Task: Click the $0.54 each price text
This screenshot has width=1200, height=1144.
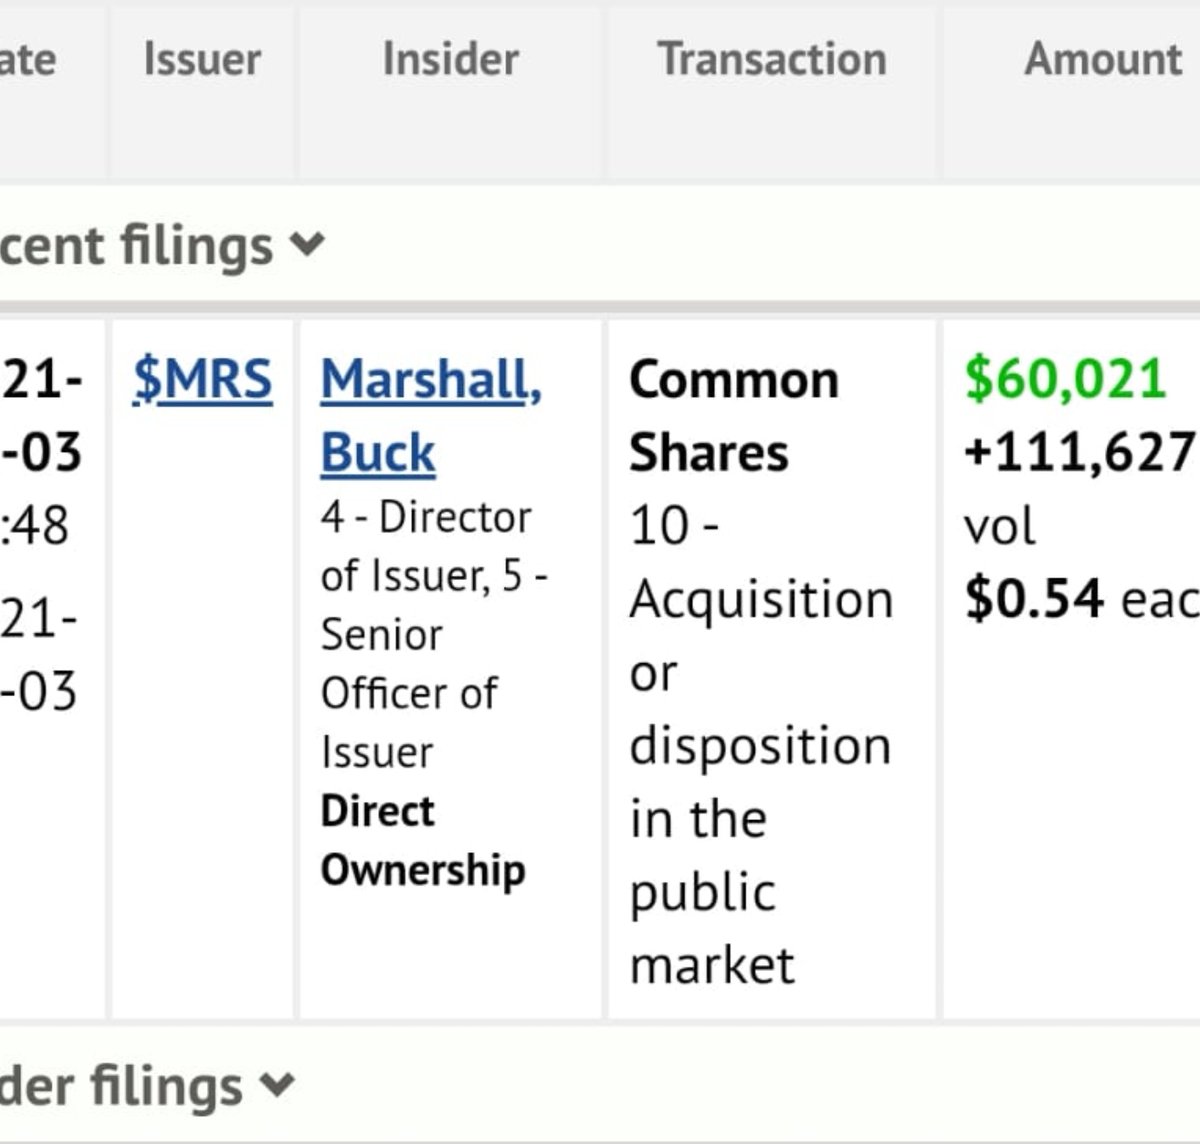Action: (1081, 599)
